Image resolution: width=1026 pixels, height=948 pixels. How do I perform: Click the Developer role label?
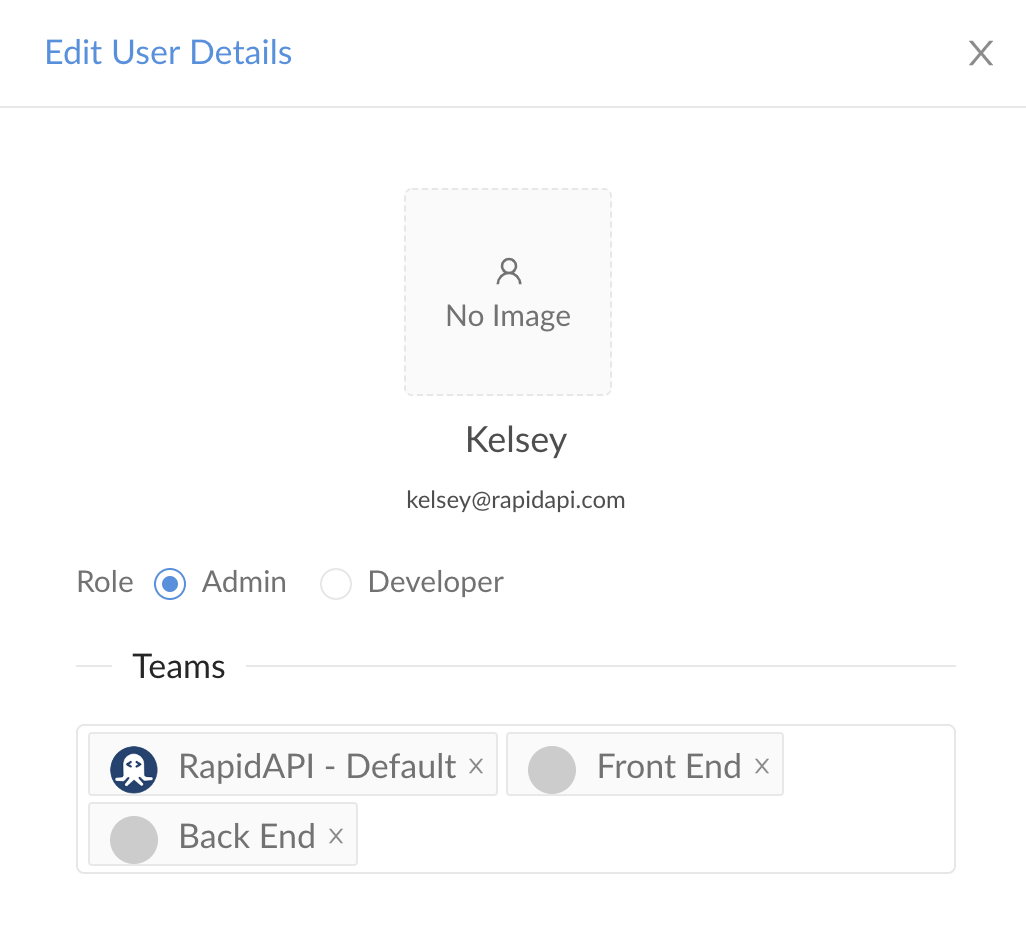coord(436,582)
